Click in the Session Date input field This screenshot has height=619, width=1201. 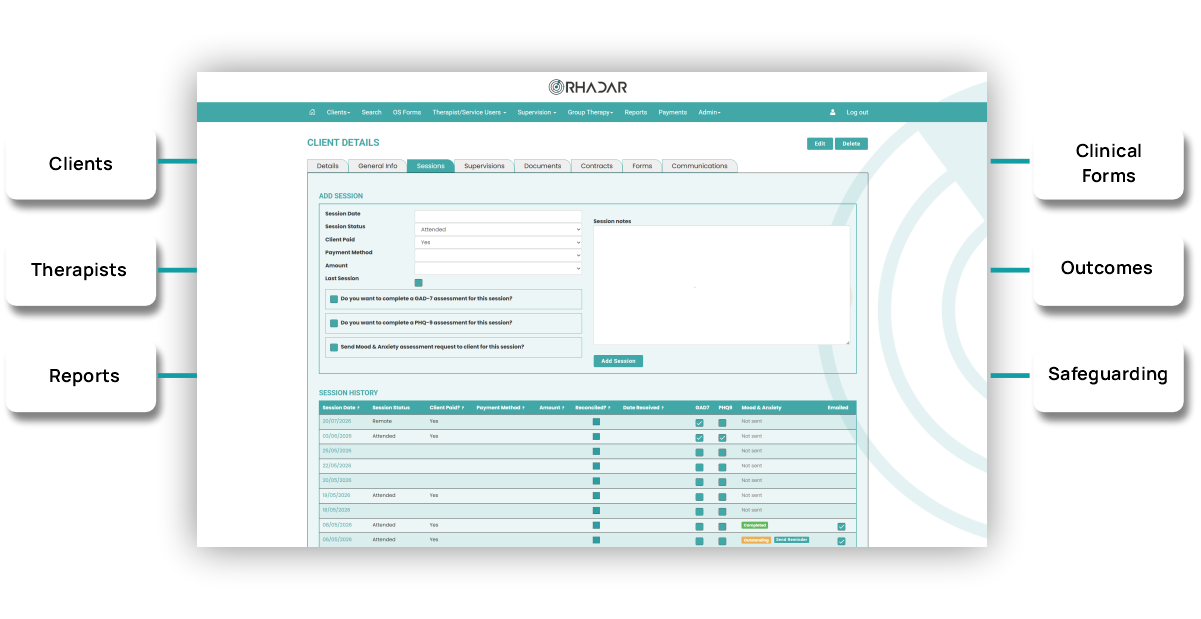point(498,216)
